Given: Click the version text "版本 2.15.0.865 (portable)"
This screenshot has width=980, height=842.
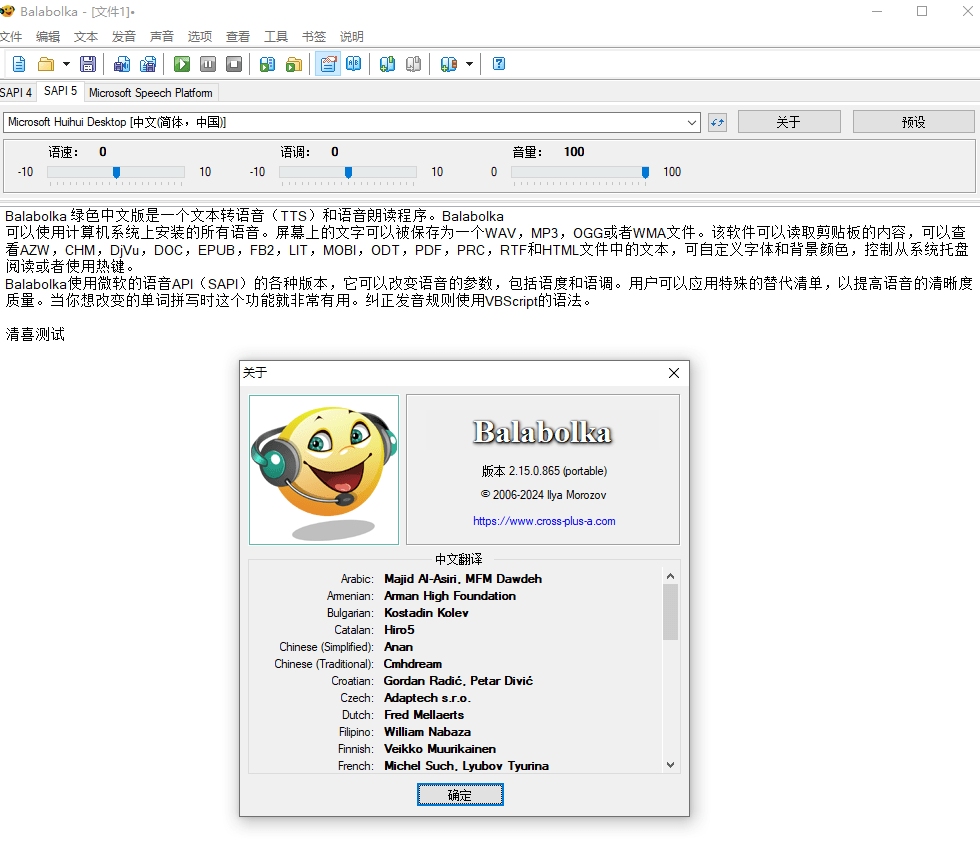Looking at the screenshot, I should coord(544,471).
